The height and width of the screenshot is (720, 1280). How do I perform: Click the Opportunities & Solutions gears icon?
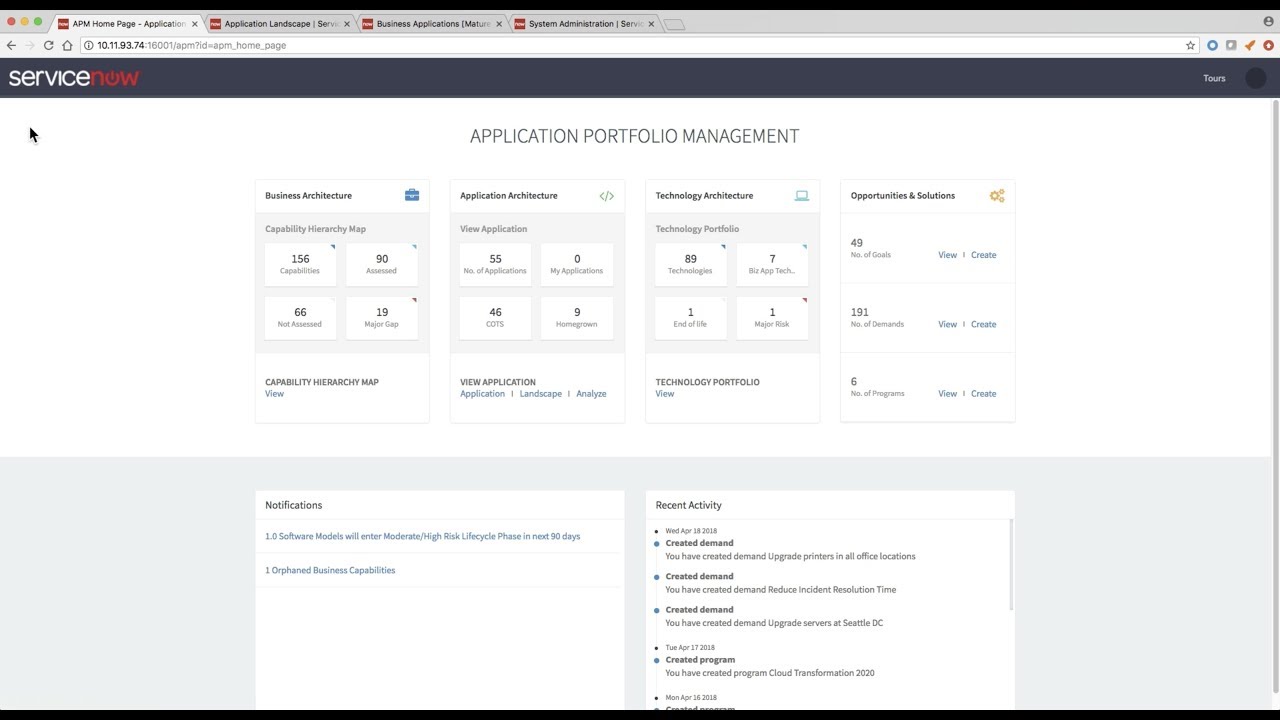pyautogui.click(x=997, y=196)
